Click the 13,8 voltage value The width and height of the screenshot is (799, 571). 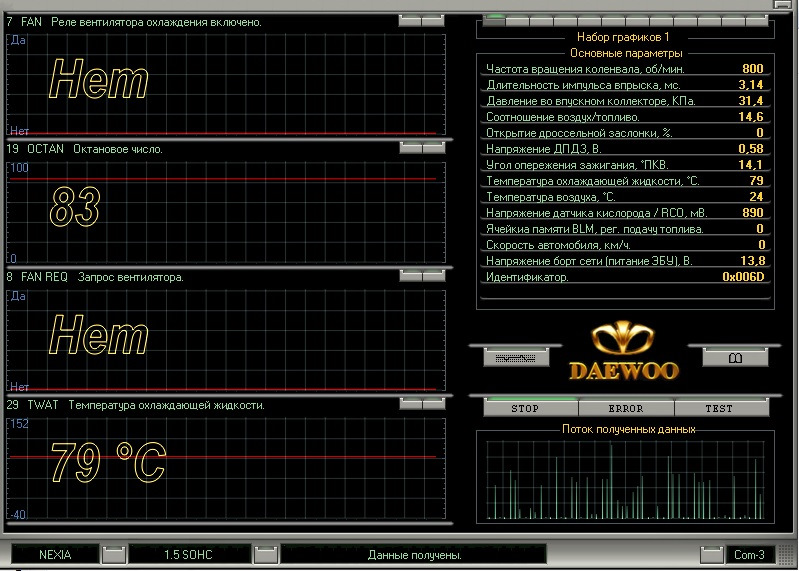pyautogui.click(x=752, y=261)
